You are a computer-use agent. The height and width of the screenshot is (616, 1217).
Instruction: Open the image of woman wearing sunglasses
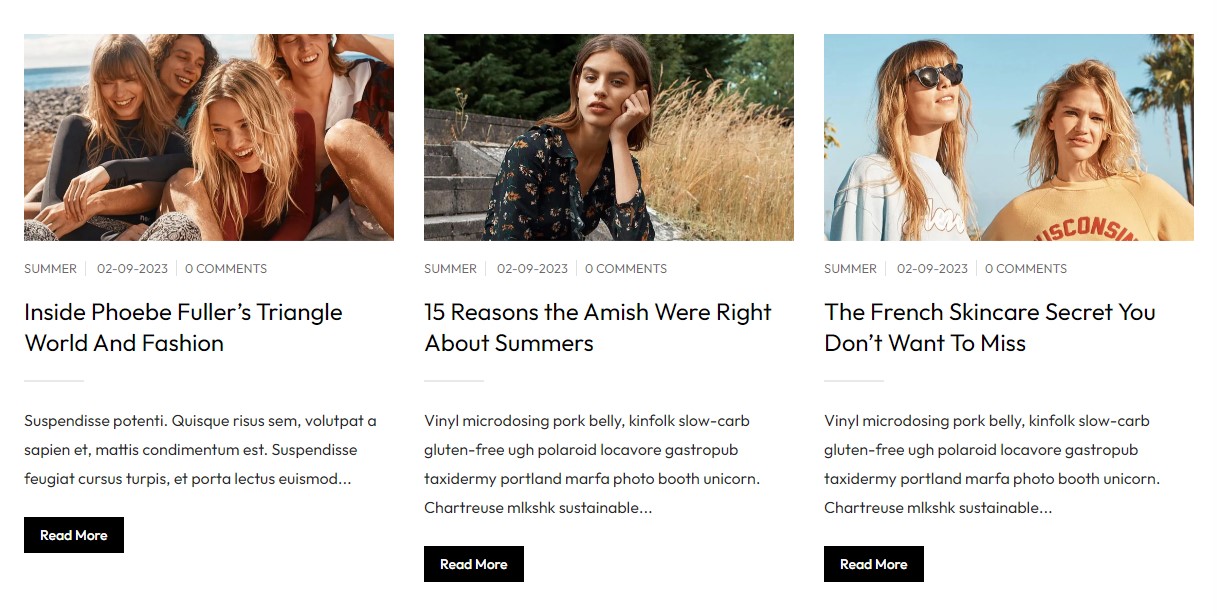[1008, 137]
